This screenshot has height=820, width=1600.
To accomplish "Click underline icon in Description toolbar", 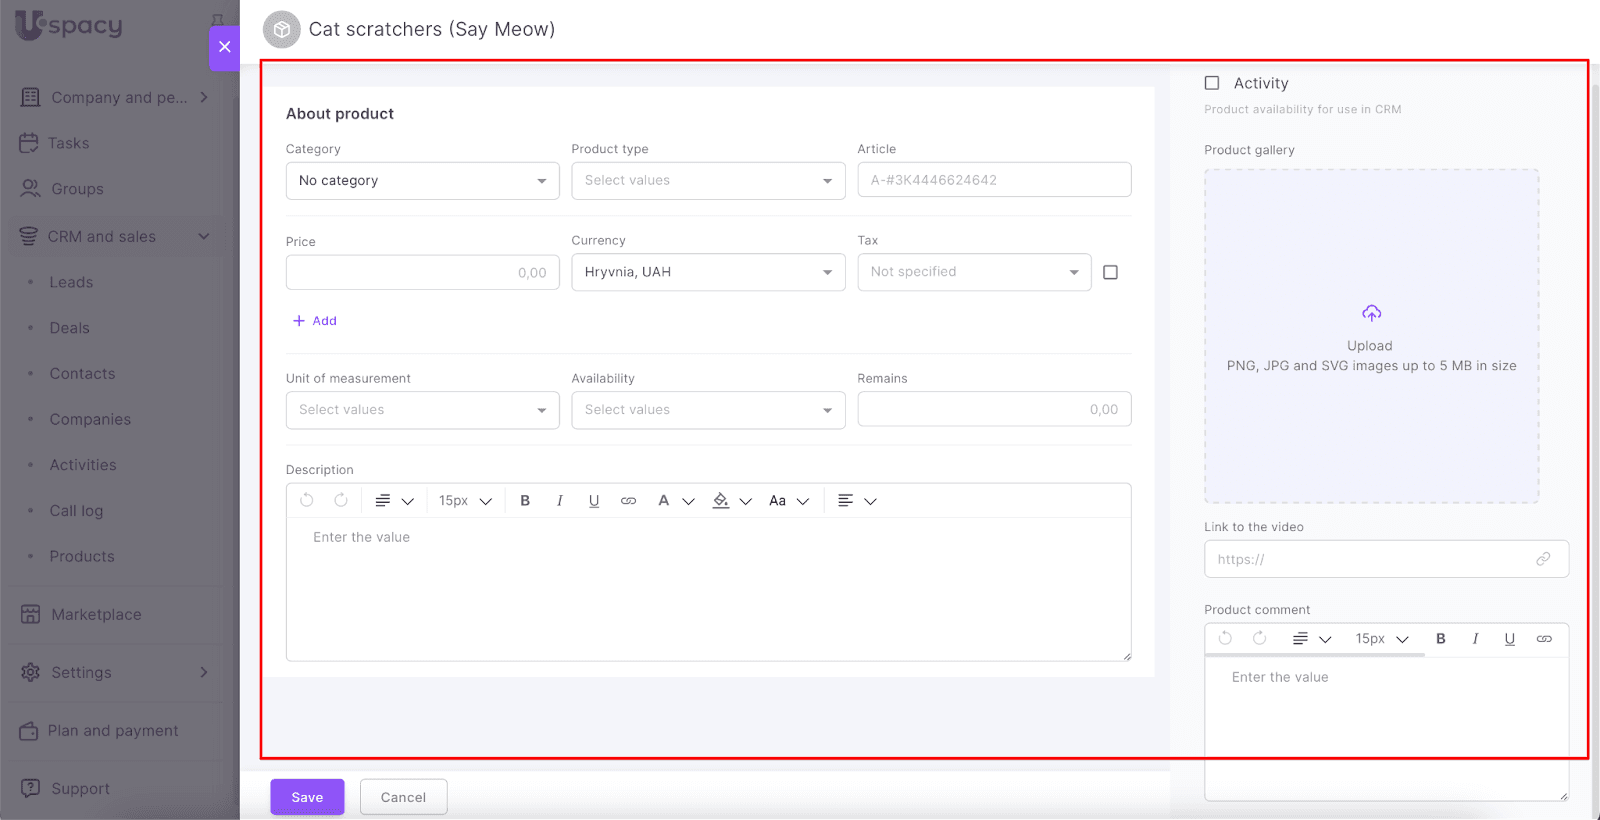I will [x=594, y=501].
